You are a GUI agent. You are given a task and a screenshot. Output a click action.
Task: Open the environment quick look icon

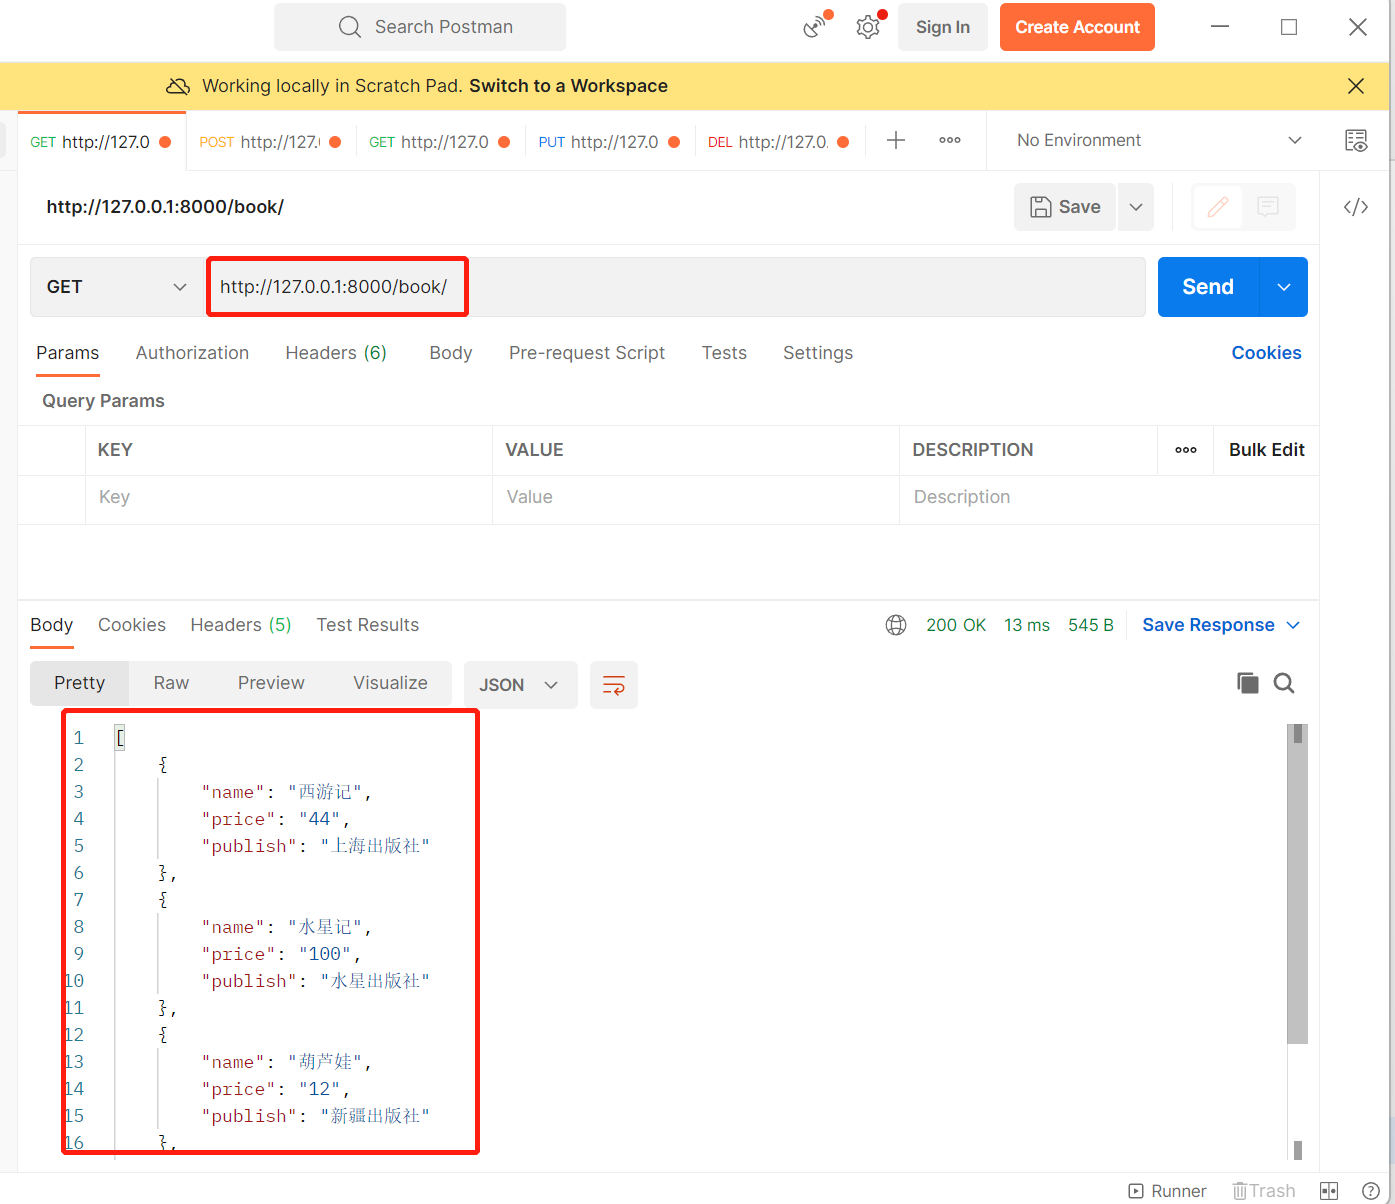point(1356,141)
